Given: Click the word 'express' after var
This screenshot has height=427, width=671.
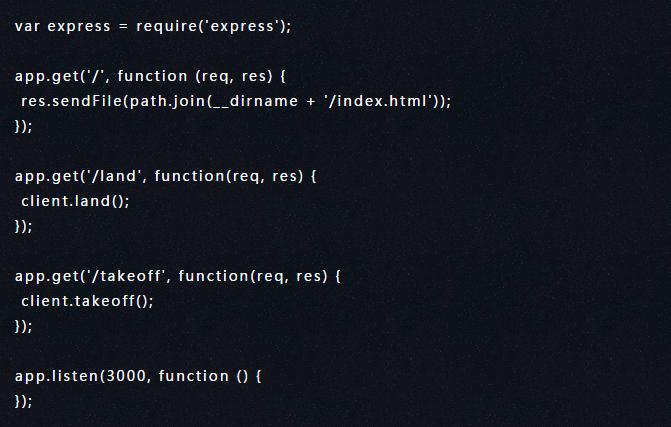Looking at the screenshot, I should point(79,27).
